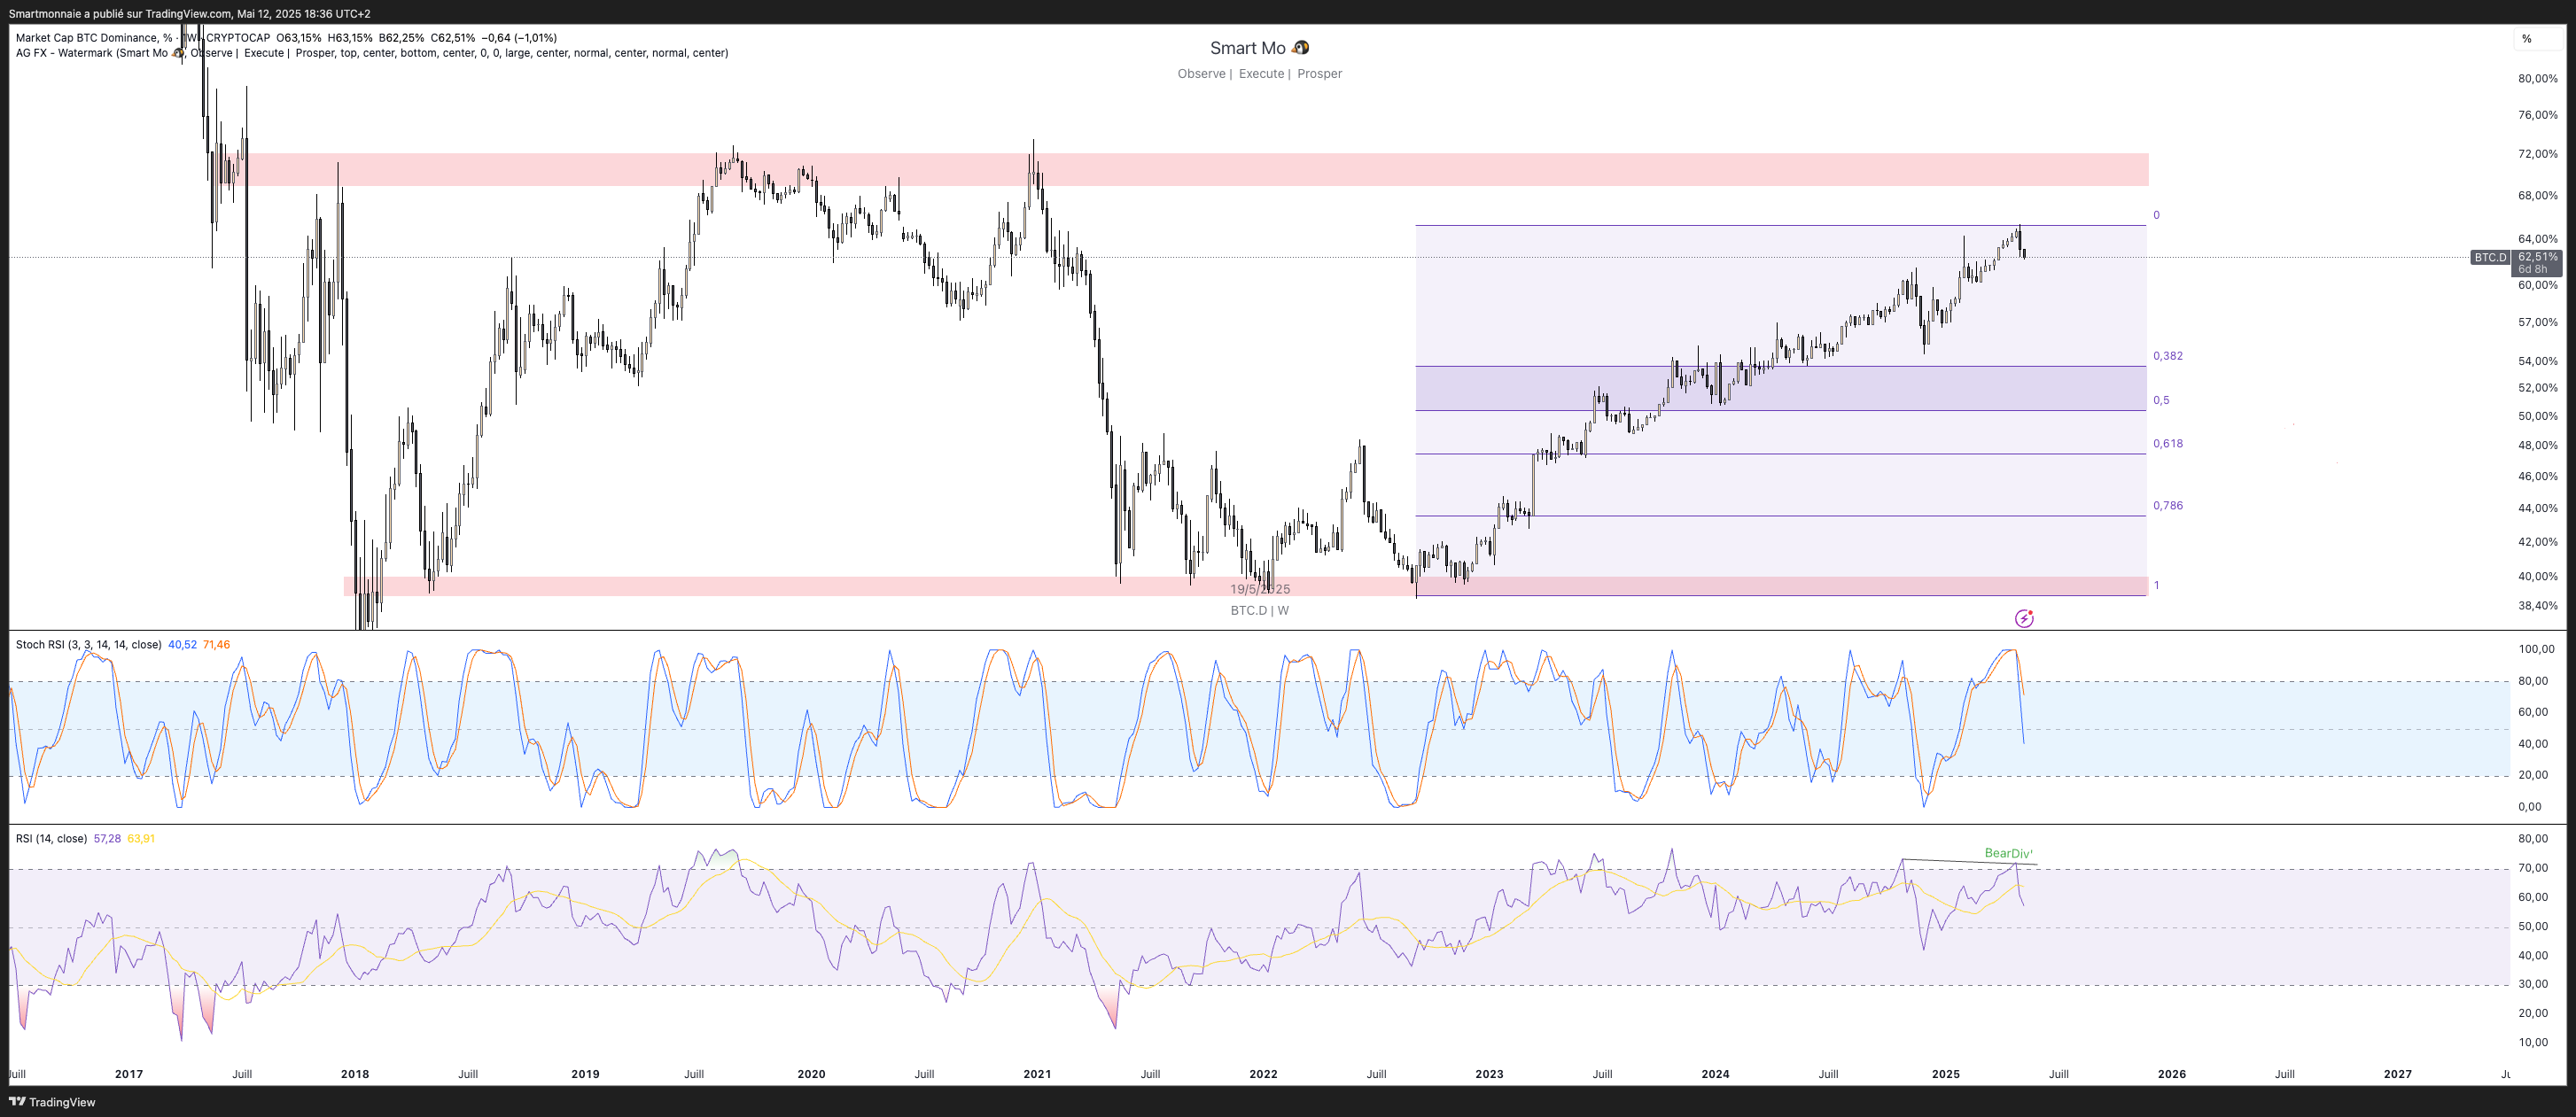
Task: Click the 0,786 Fibonacci level label
Action: pyautogui.click(x=2167, y=506)
